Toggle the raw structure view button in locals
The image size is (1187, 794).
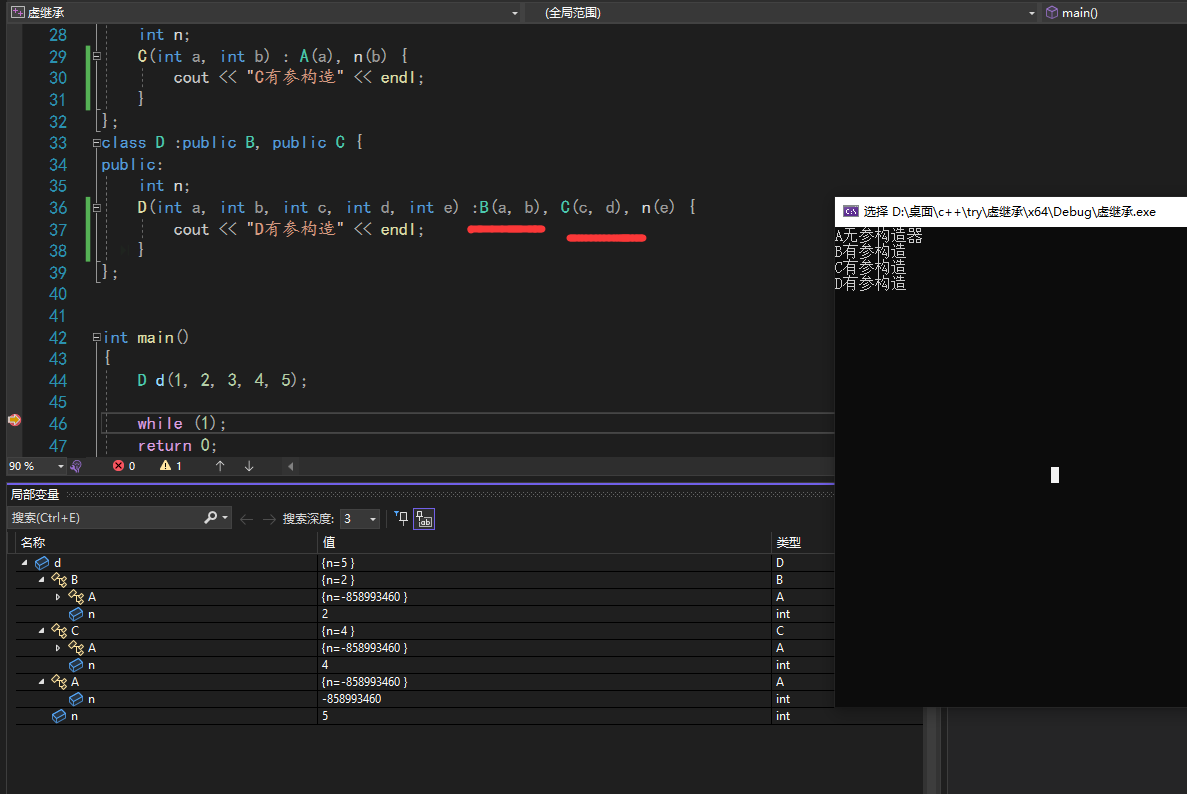pyautogui.click(x=424, y=518)
